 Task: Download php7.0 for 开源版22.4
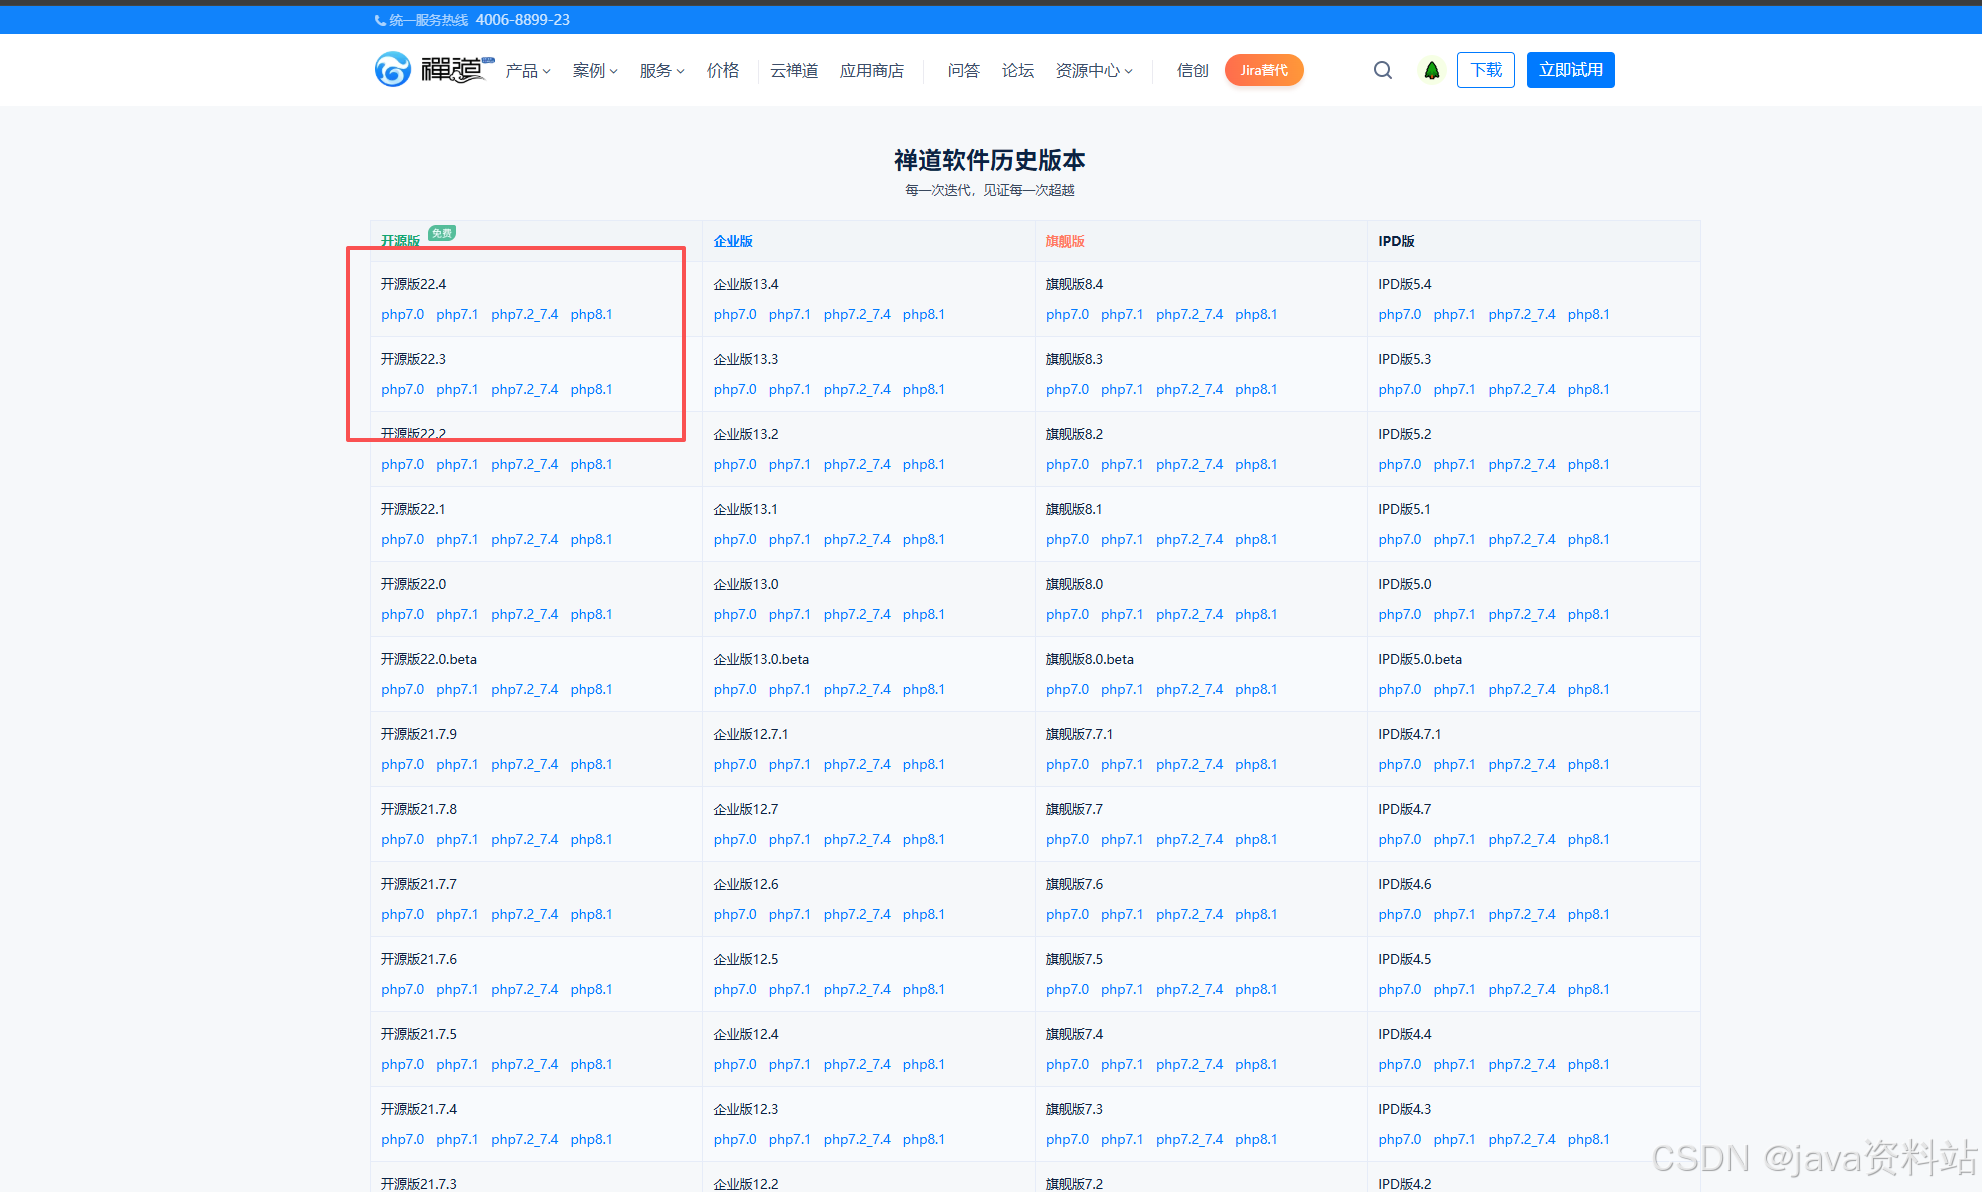point(402,314)
